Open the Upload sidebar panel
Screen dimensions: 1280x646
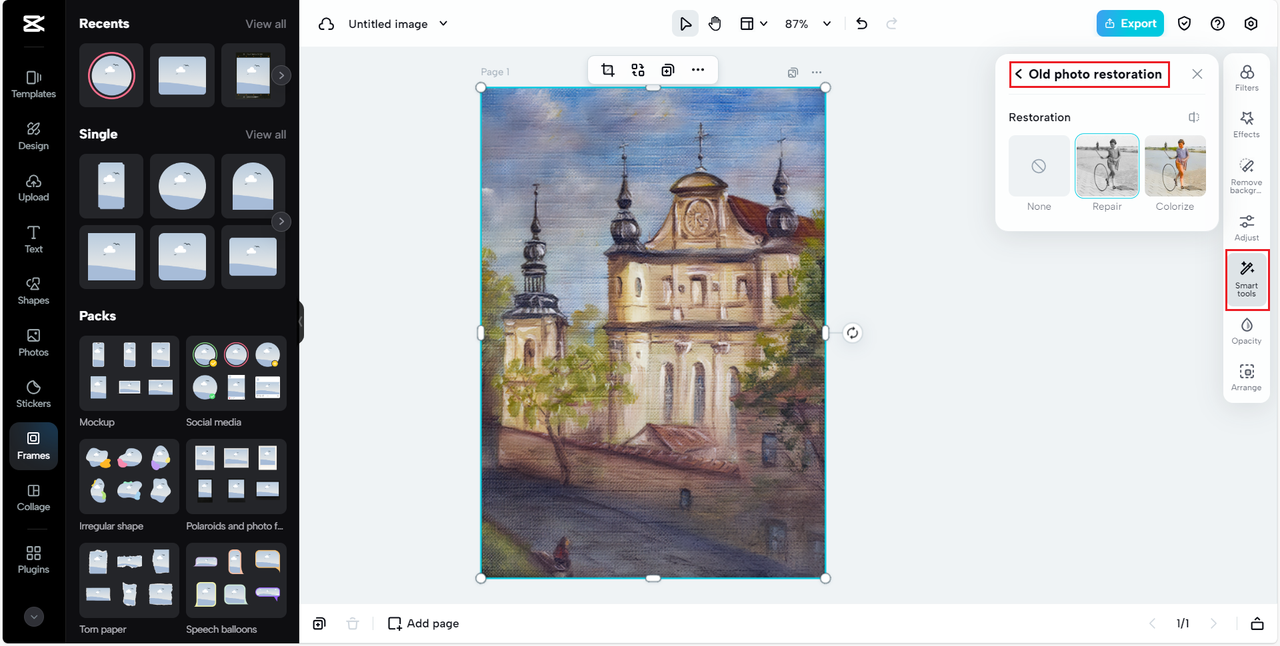(x=33, y=188)
